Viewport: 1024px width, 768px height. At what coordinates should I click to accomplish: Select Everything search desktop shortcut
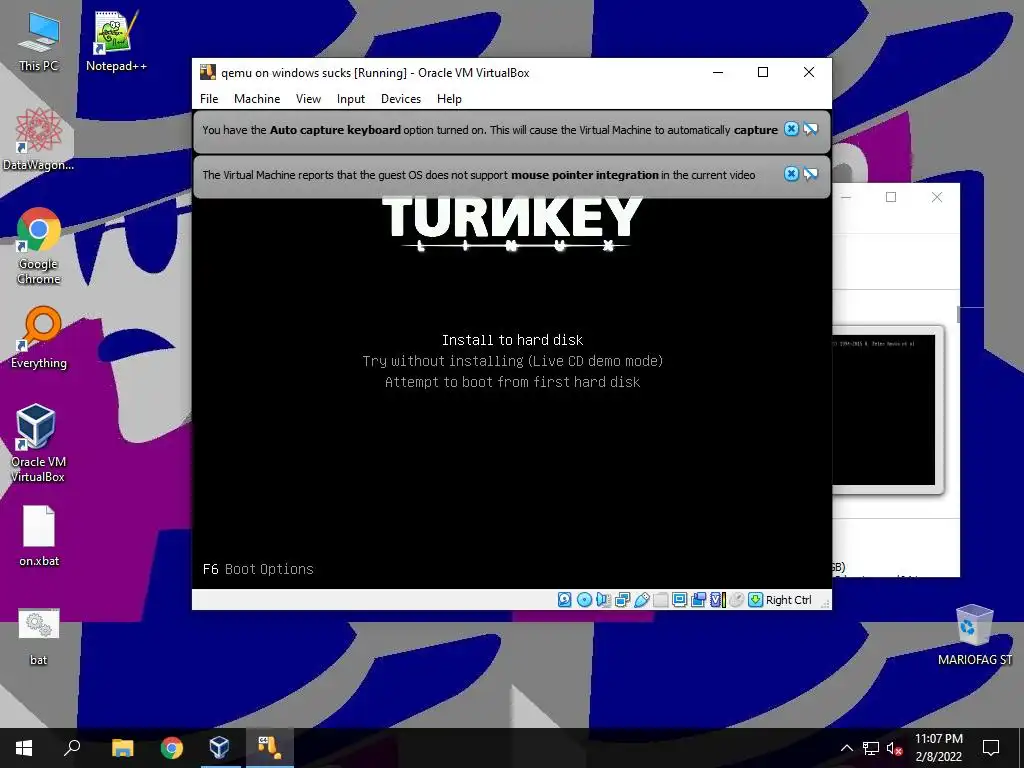pos(39,338)
